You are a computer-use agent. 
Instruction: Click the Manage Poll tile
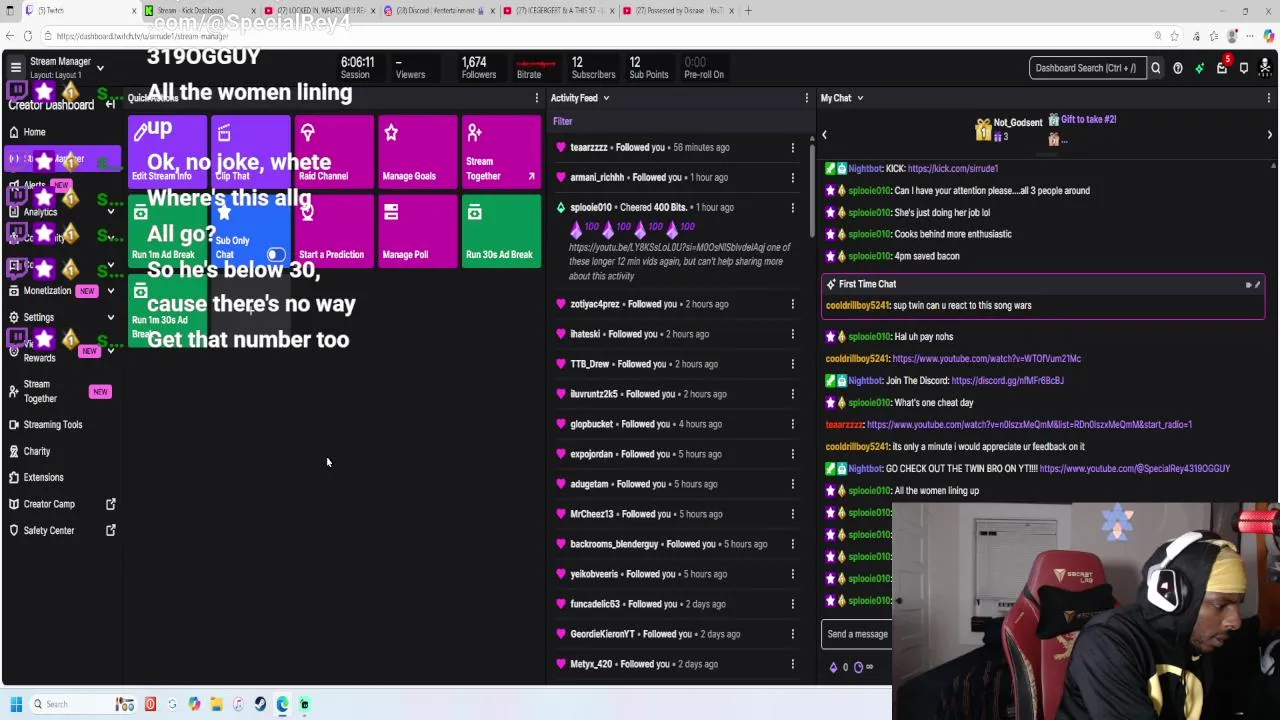pyautogui.click(x=418, y=231)
